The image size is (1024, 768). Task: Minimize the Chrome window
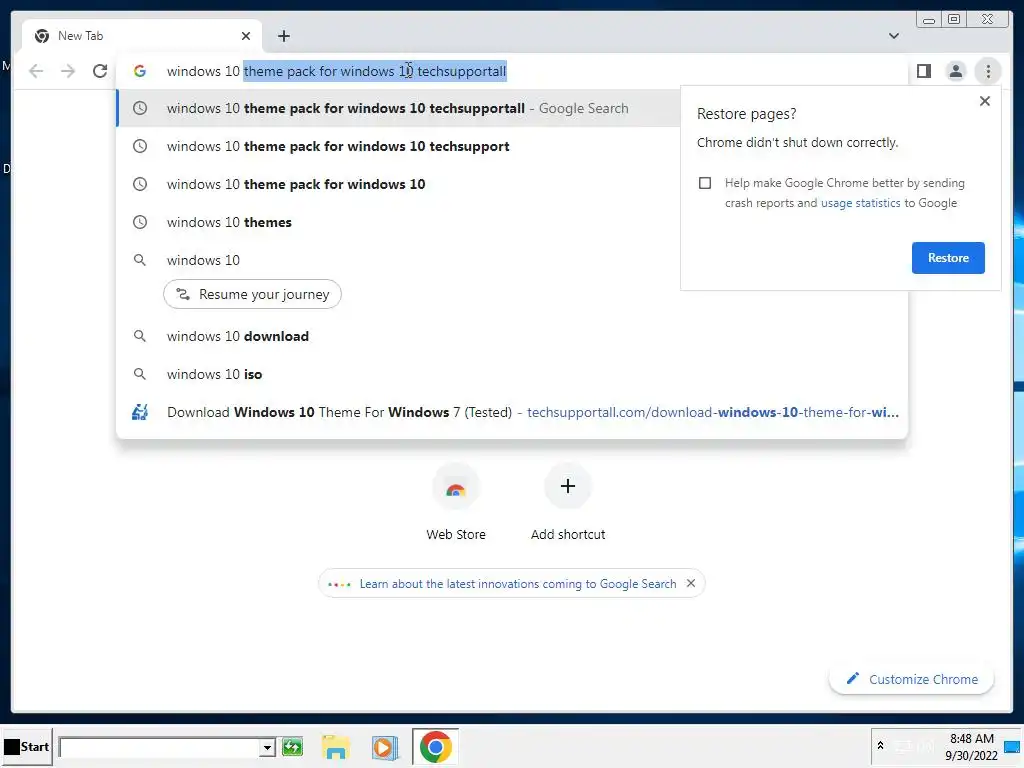(929, 20)
